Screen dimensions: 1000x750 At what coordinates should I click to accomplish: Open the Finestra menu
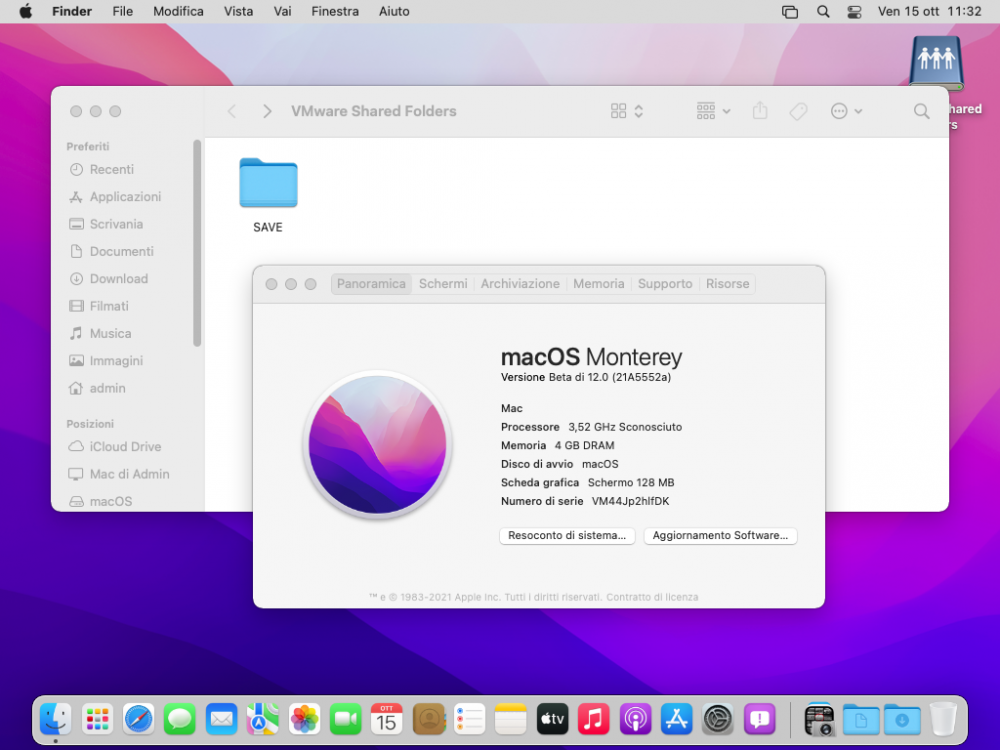click(x=335, y=11)
